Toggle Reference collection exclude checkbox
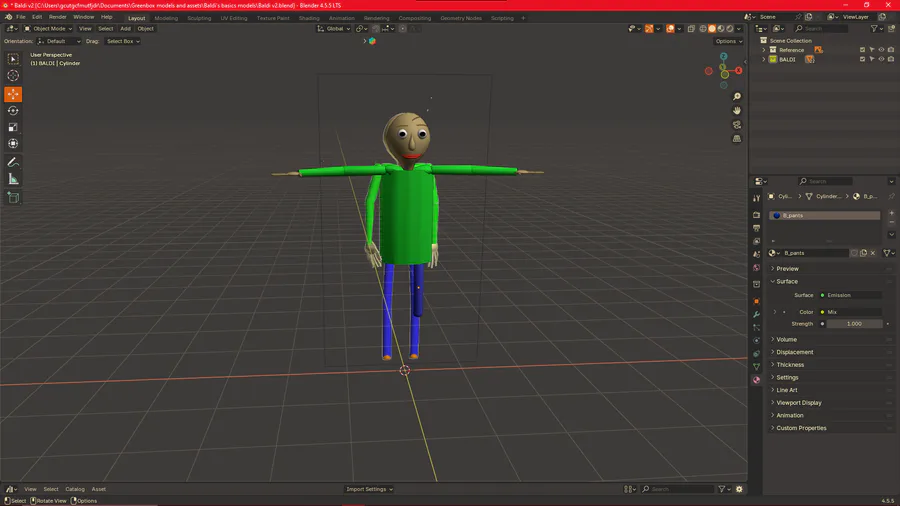900x506 pixels. pyautogui.click(x=862, y=50)
